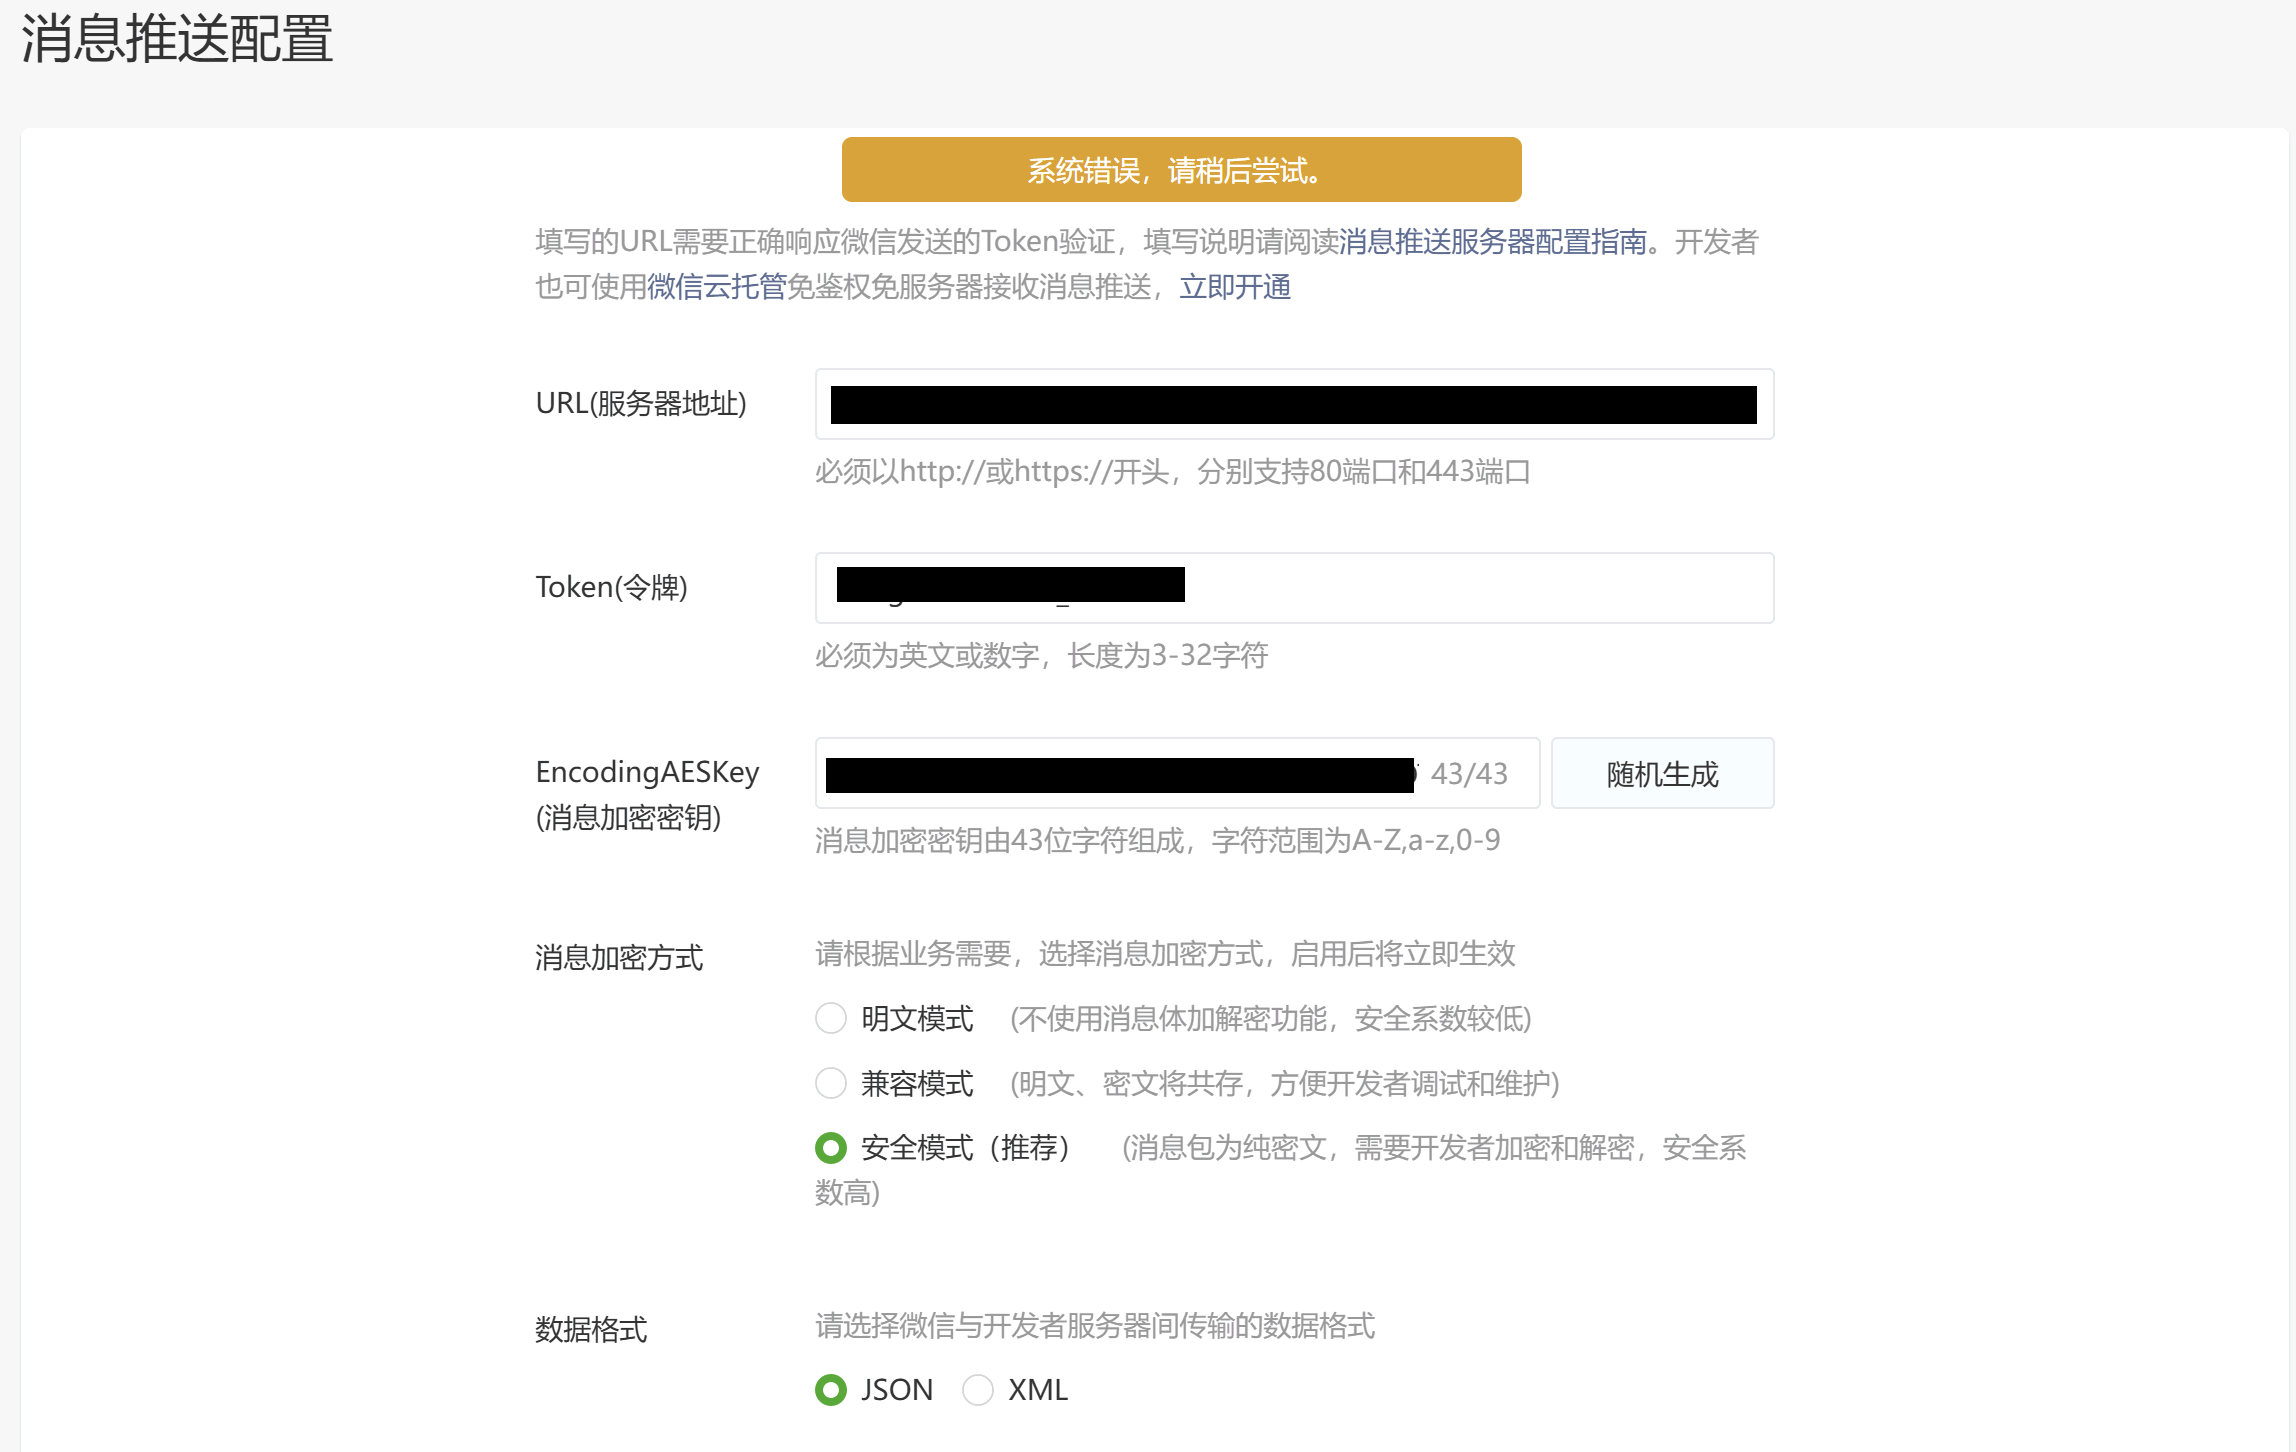The image size is (2296, 1452).
Task: Select the 明文模式 radio option
Action: click(x=831, y=1018)
